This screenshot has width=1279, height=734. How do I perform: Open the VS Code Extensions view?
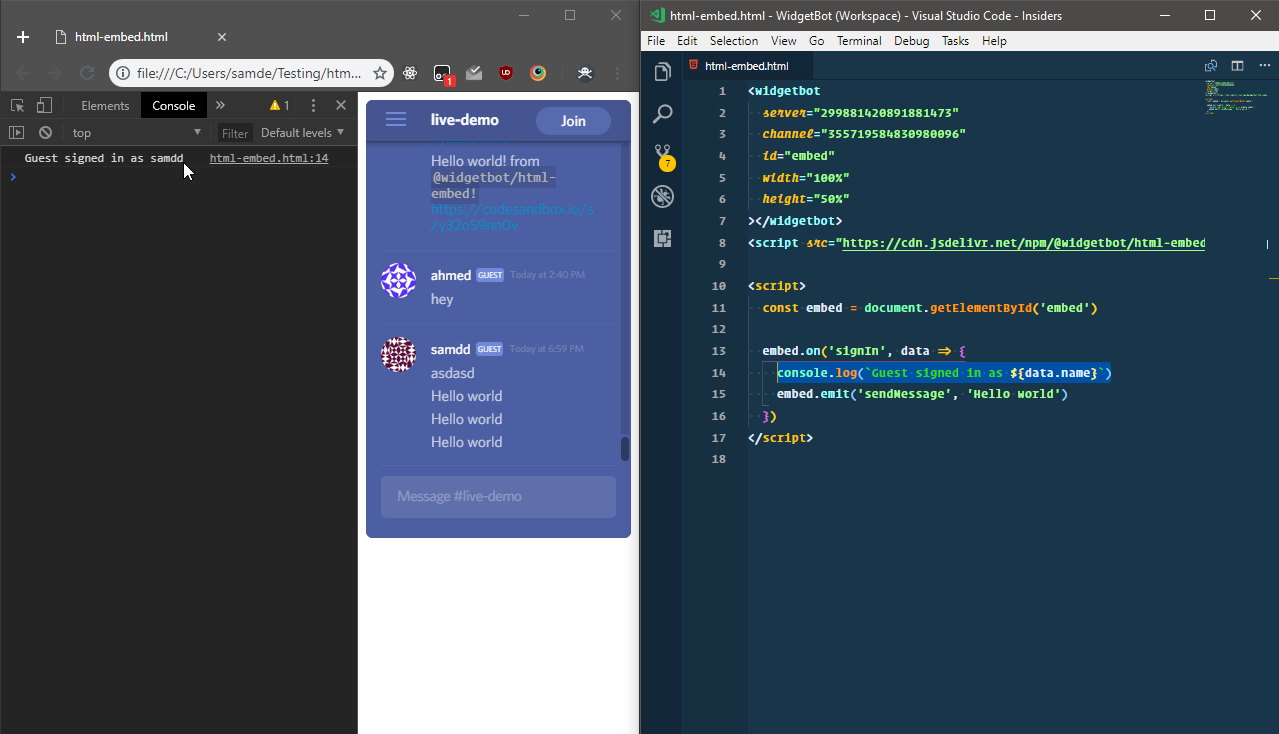[662, 239]
